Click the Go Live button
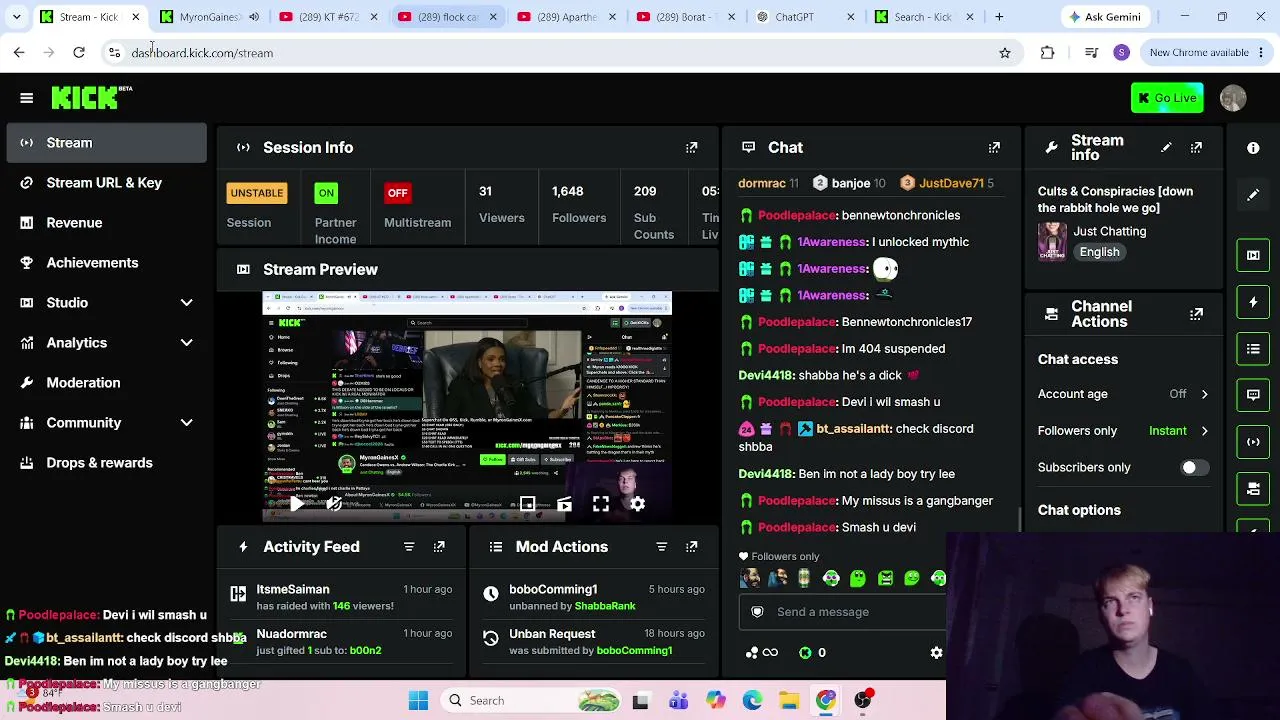 [1167, 98]
